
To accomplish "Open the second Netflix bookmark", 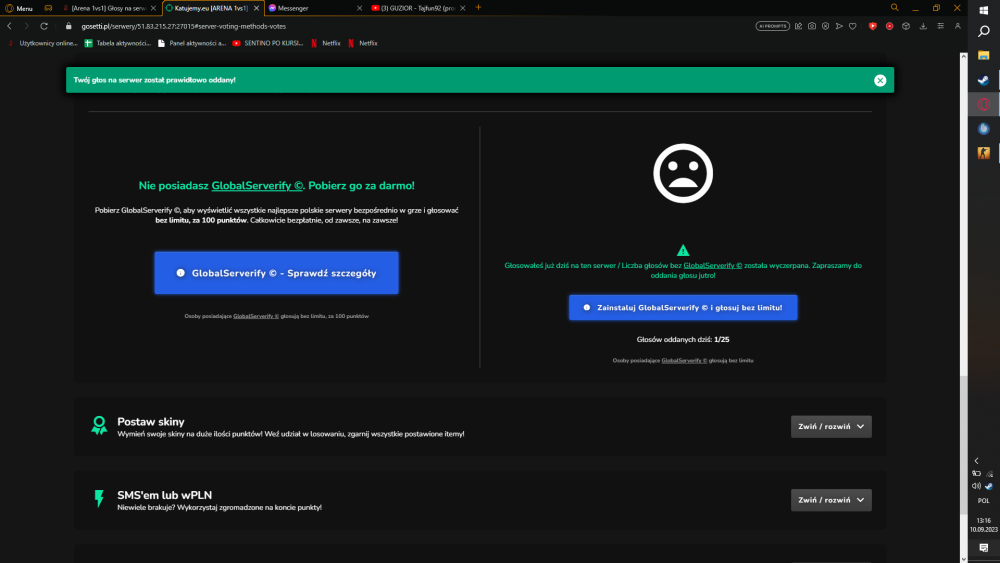I will 363,43.
